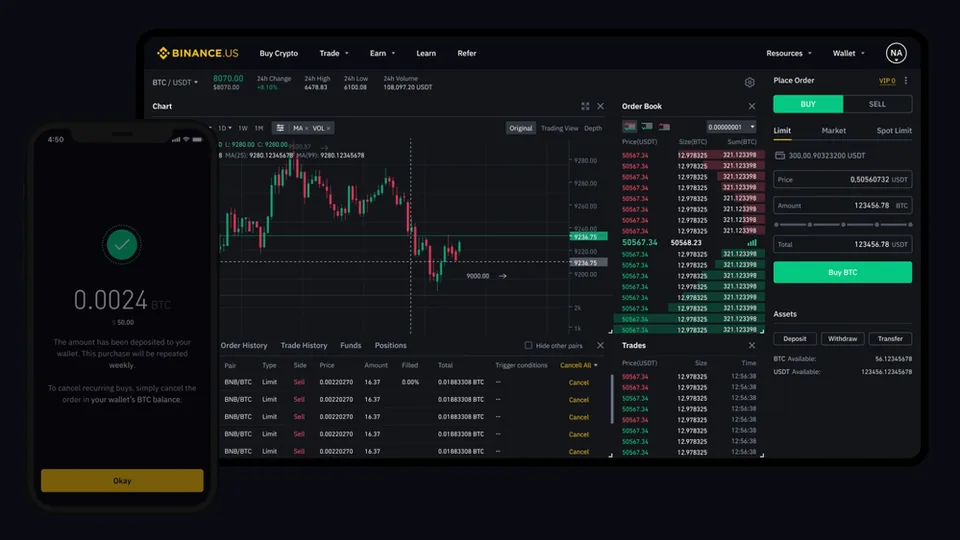Show only asks view in order book

pos(664,127)
